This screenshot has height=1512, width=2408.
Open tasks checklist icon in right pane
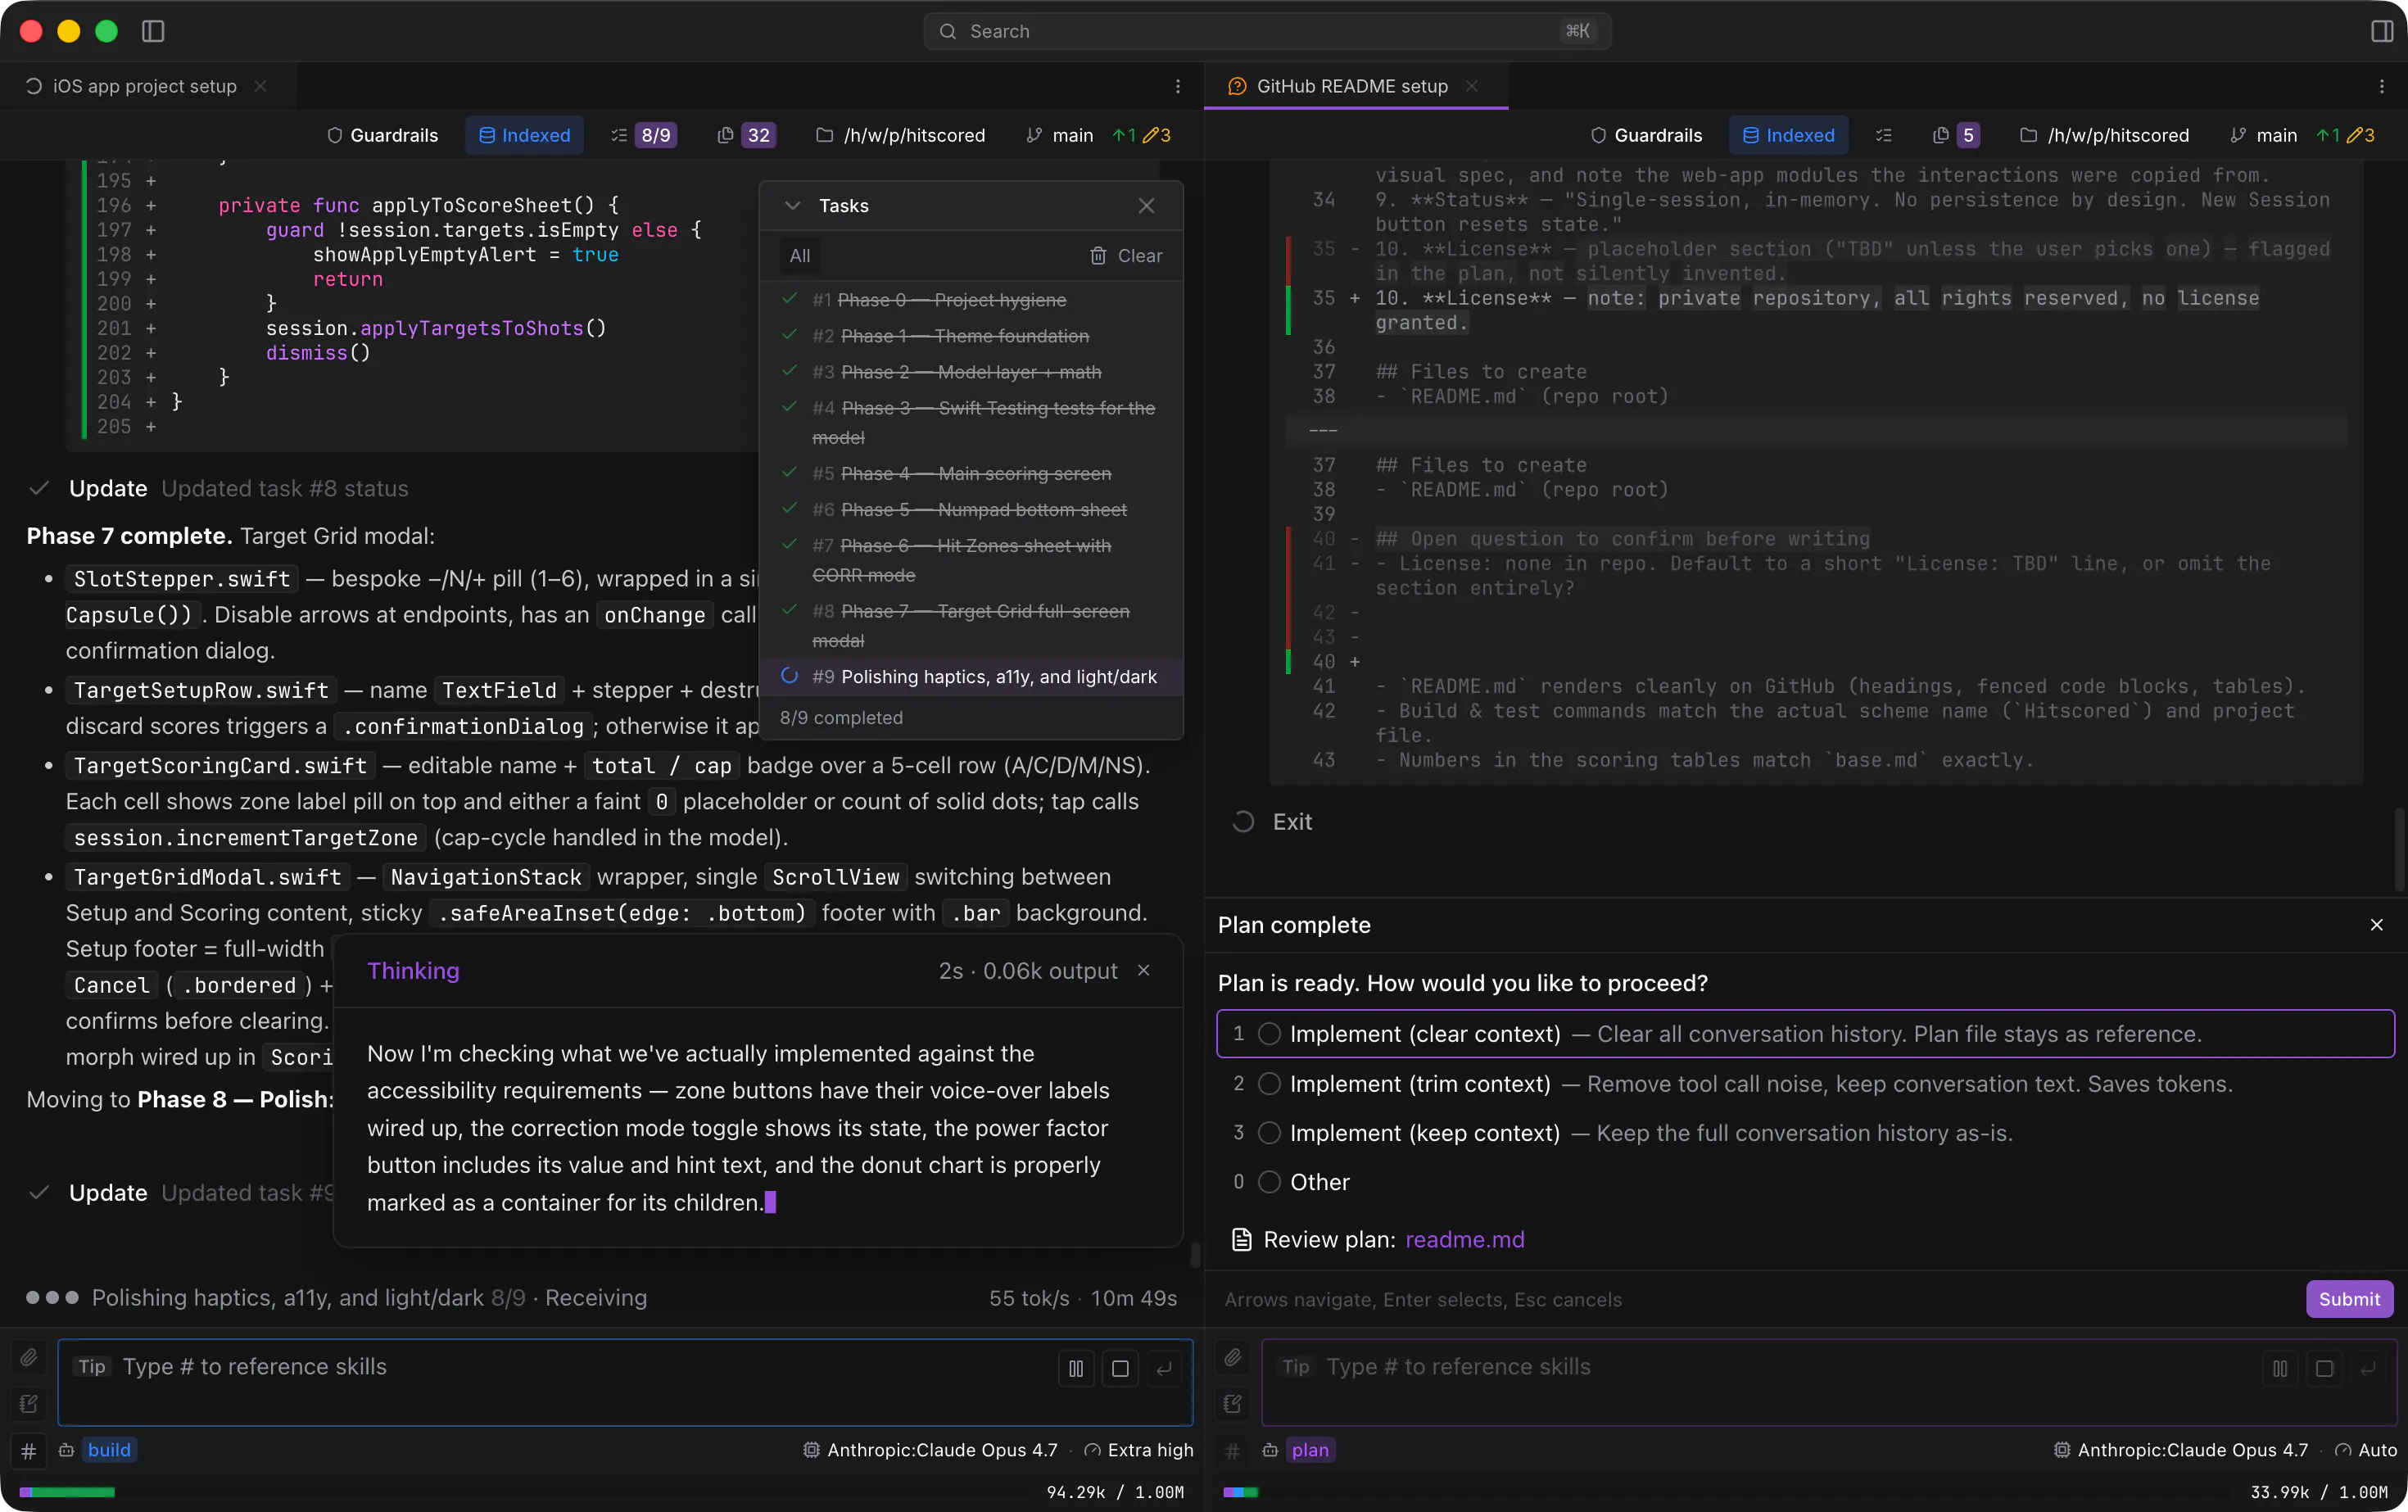tap(1884, 135)
